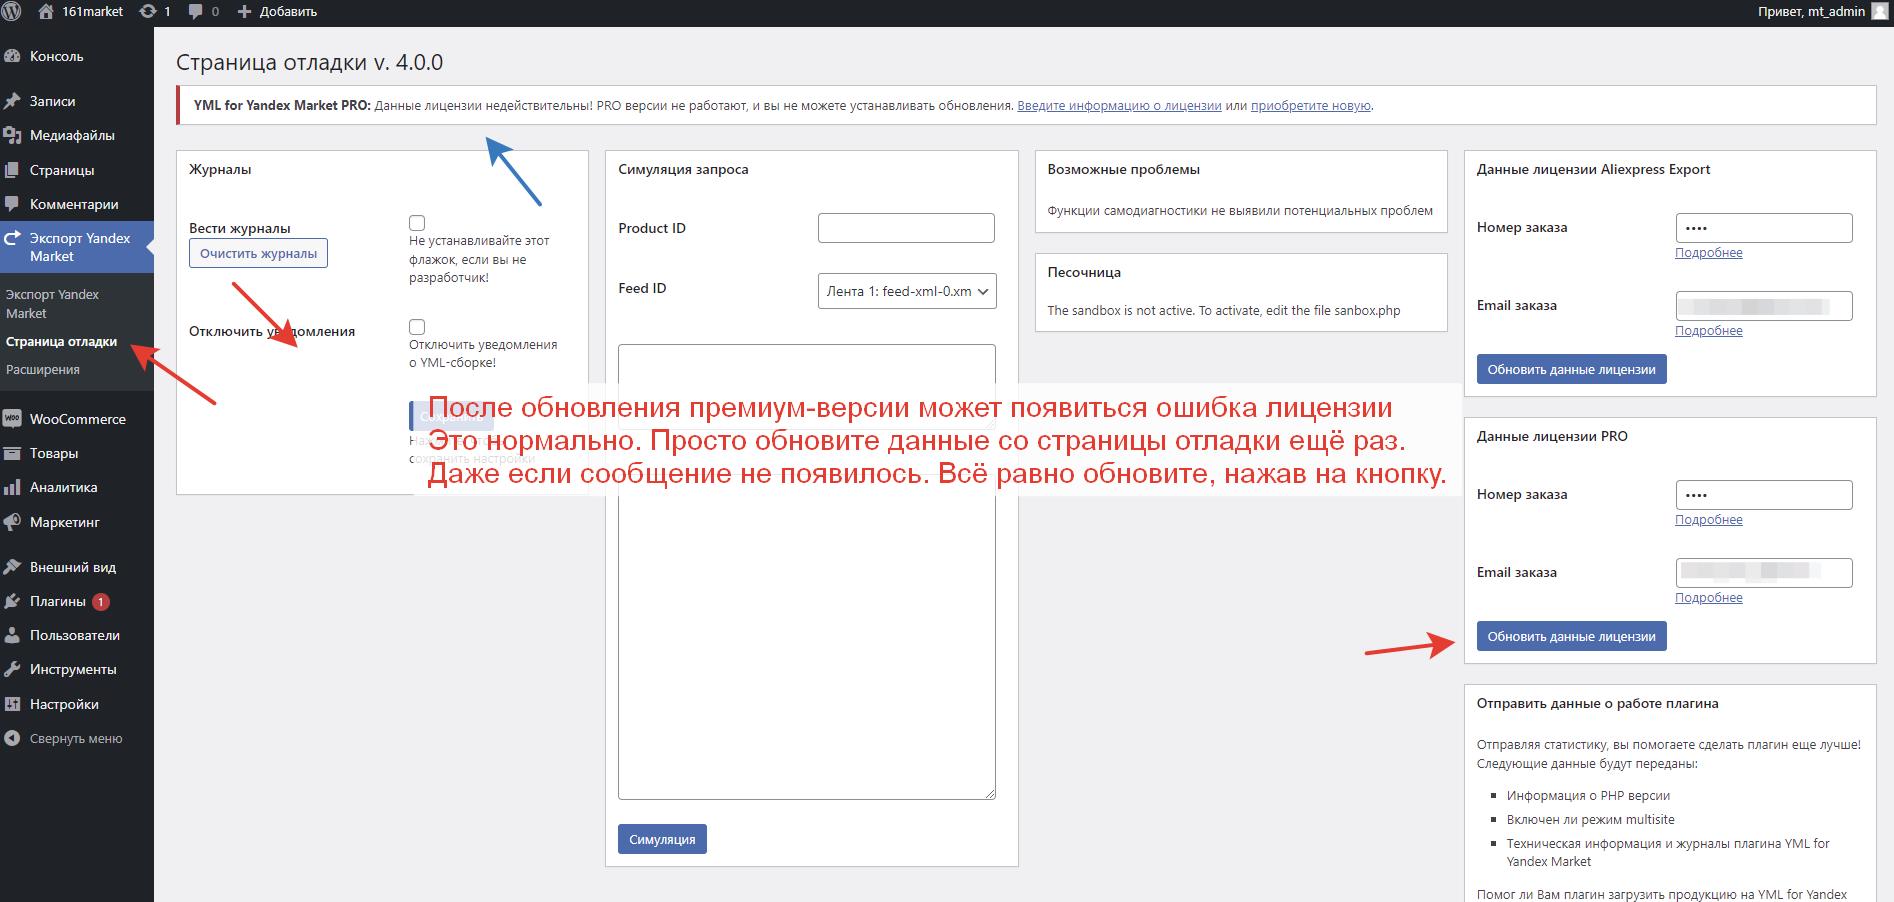Viewport: 1894px width, 902px height.
Task: Update PRO license data button
Action: [1571, 636]
